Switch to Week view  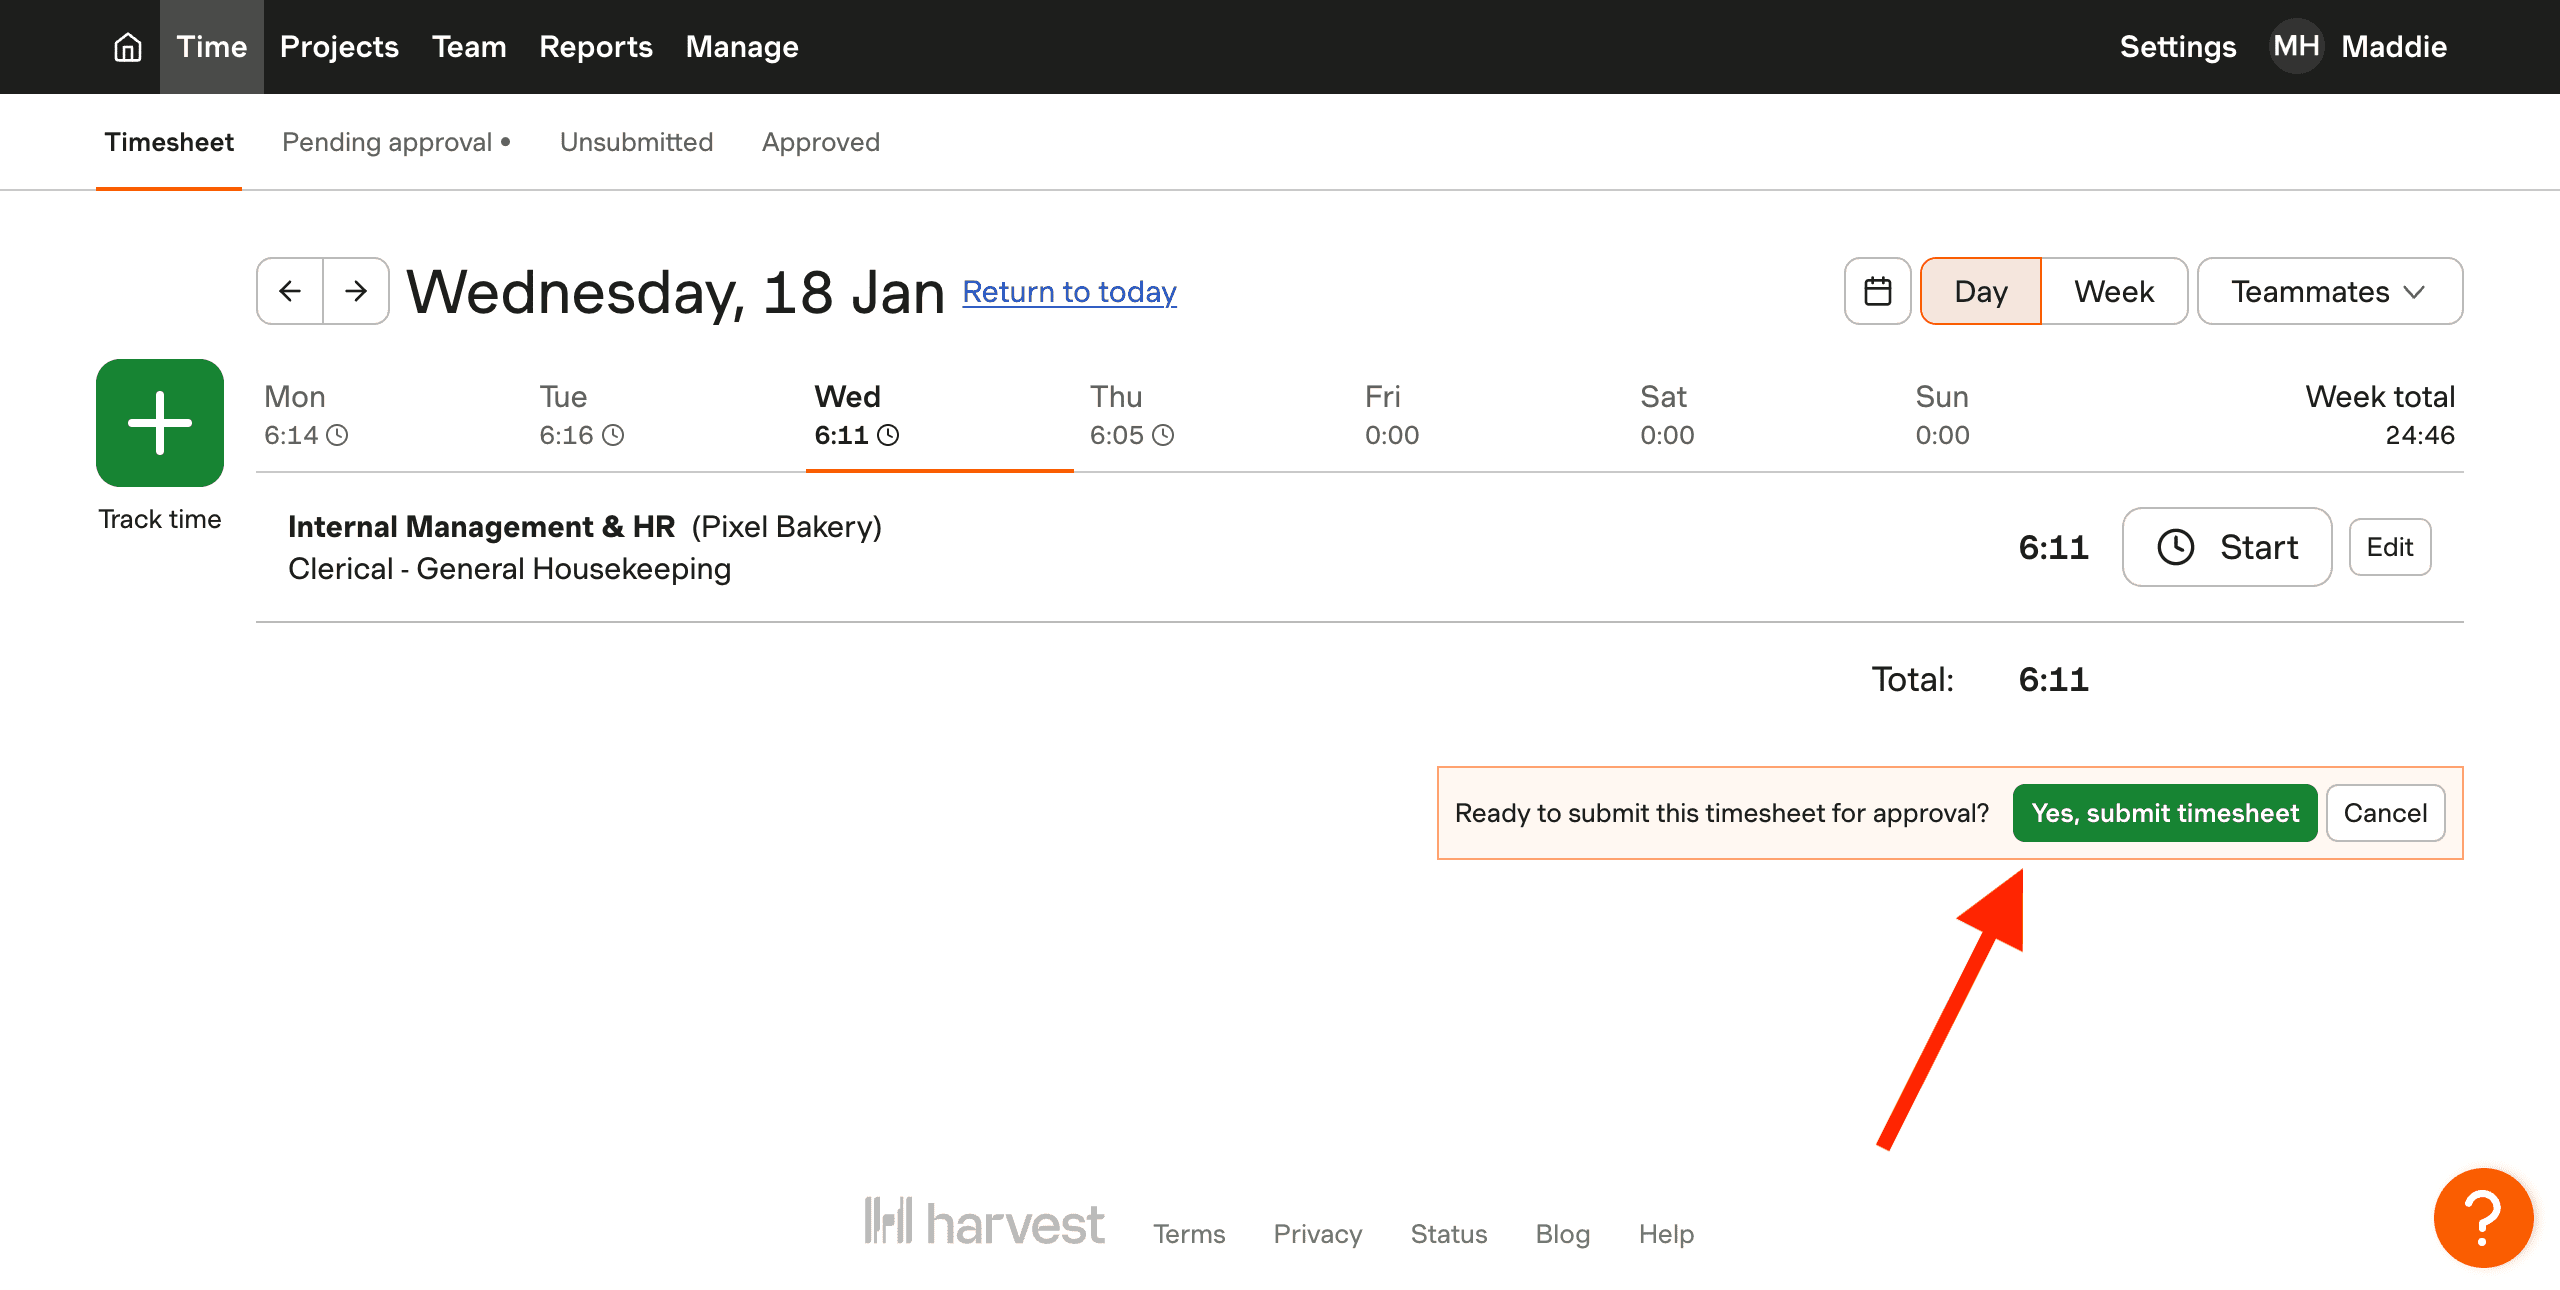pyautogui.click(x=2114, y=291)
